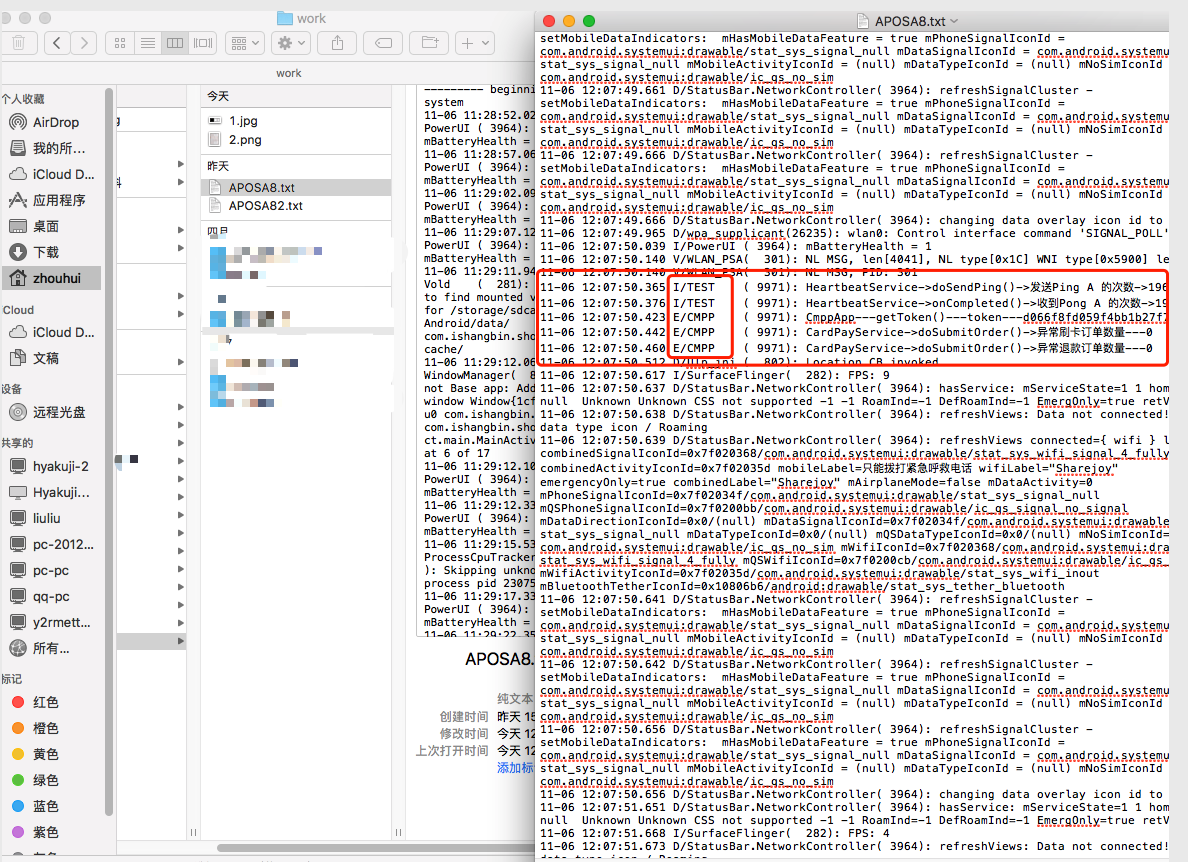1188x862 pixels.
Task: Click the 添加标 add tags link
Action: (x=515, y=767)
